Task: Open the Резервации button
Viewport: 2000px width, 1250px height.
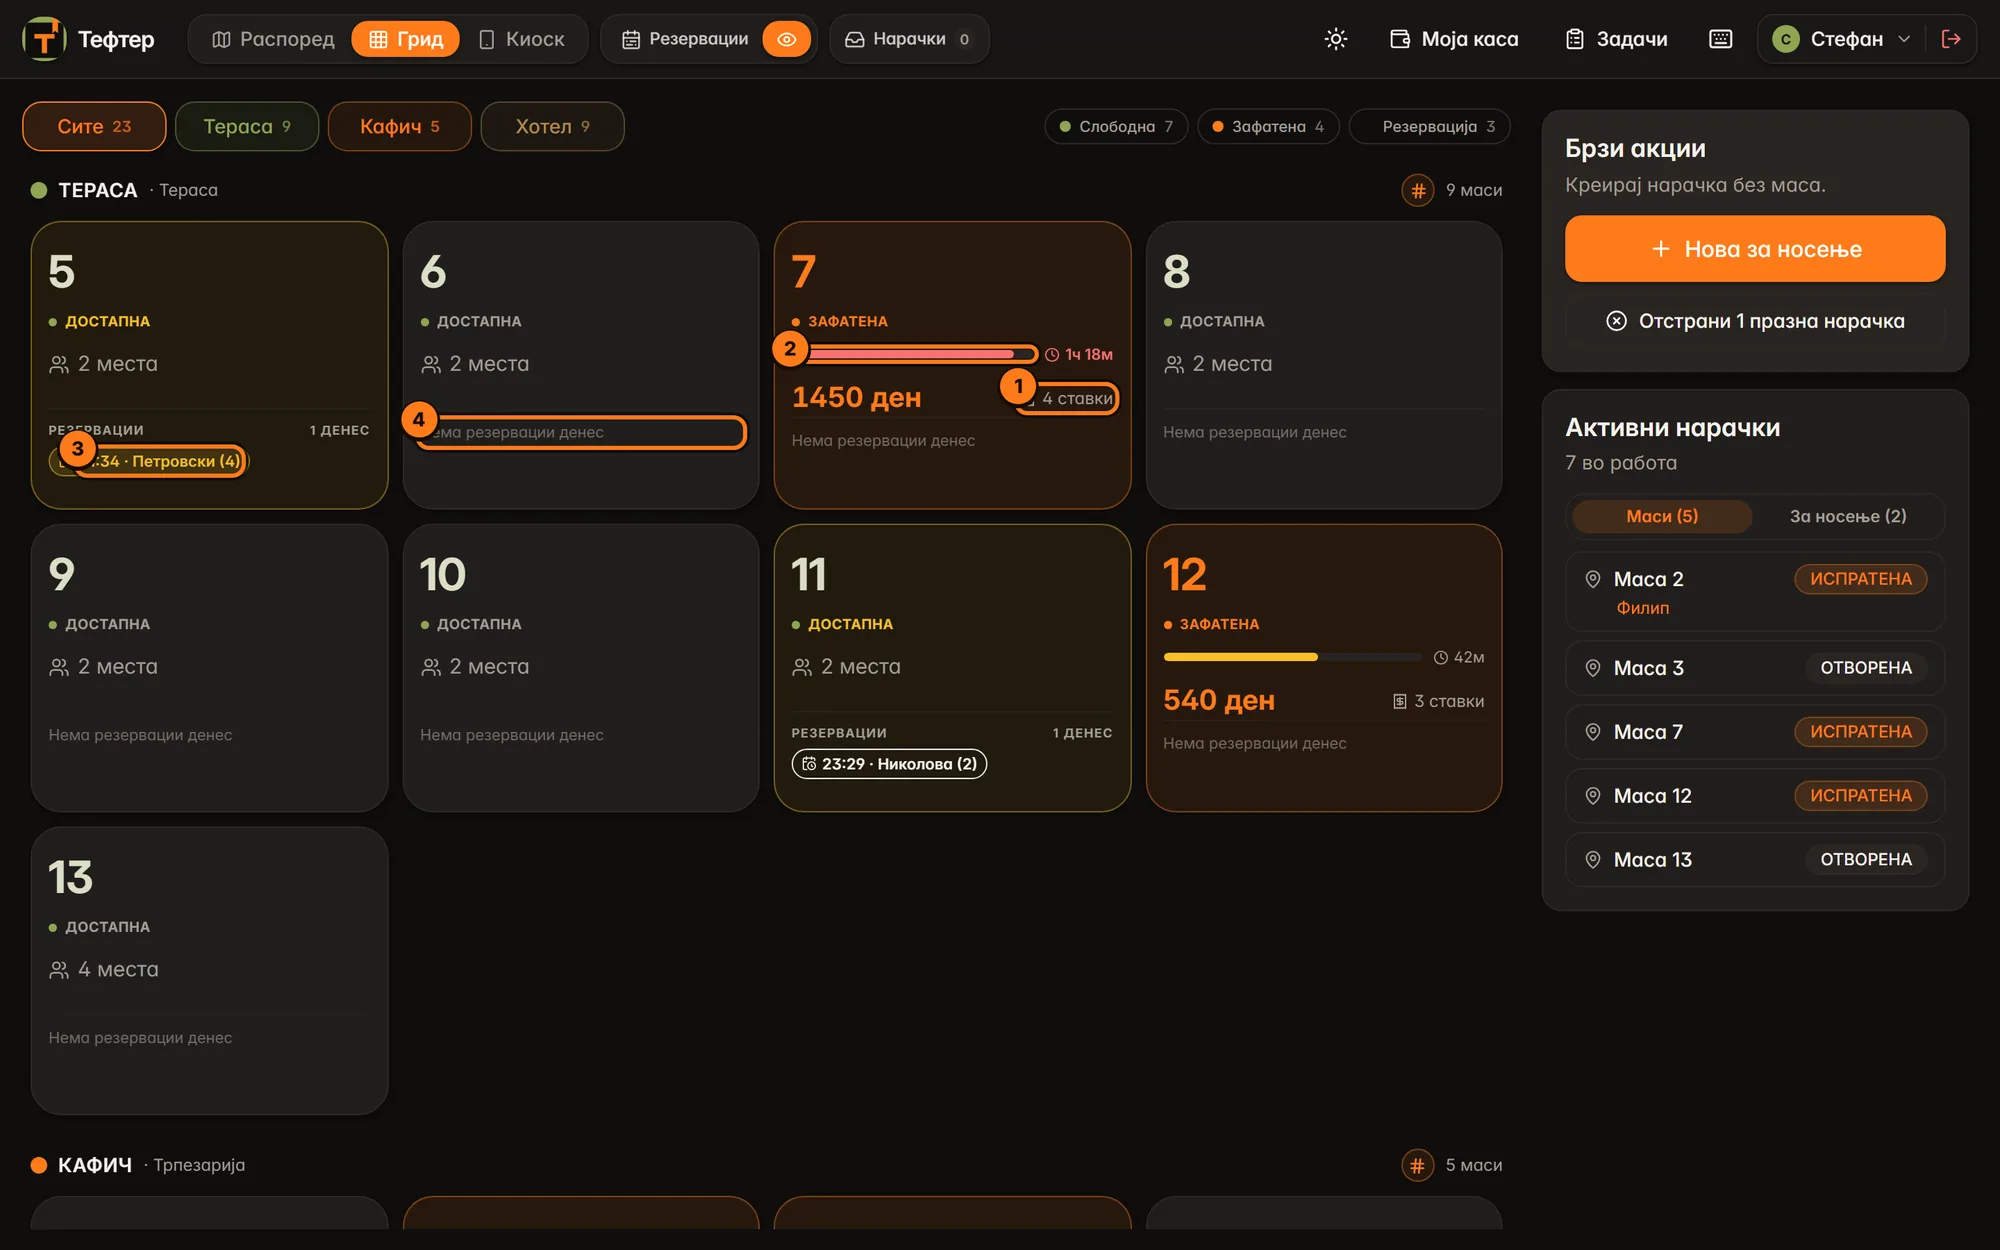Action: coord(685,39)
